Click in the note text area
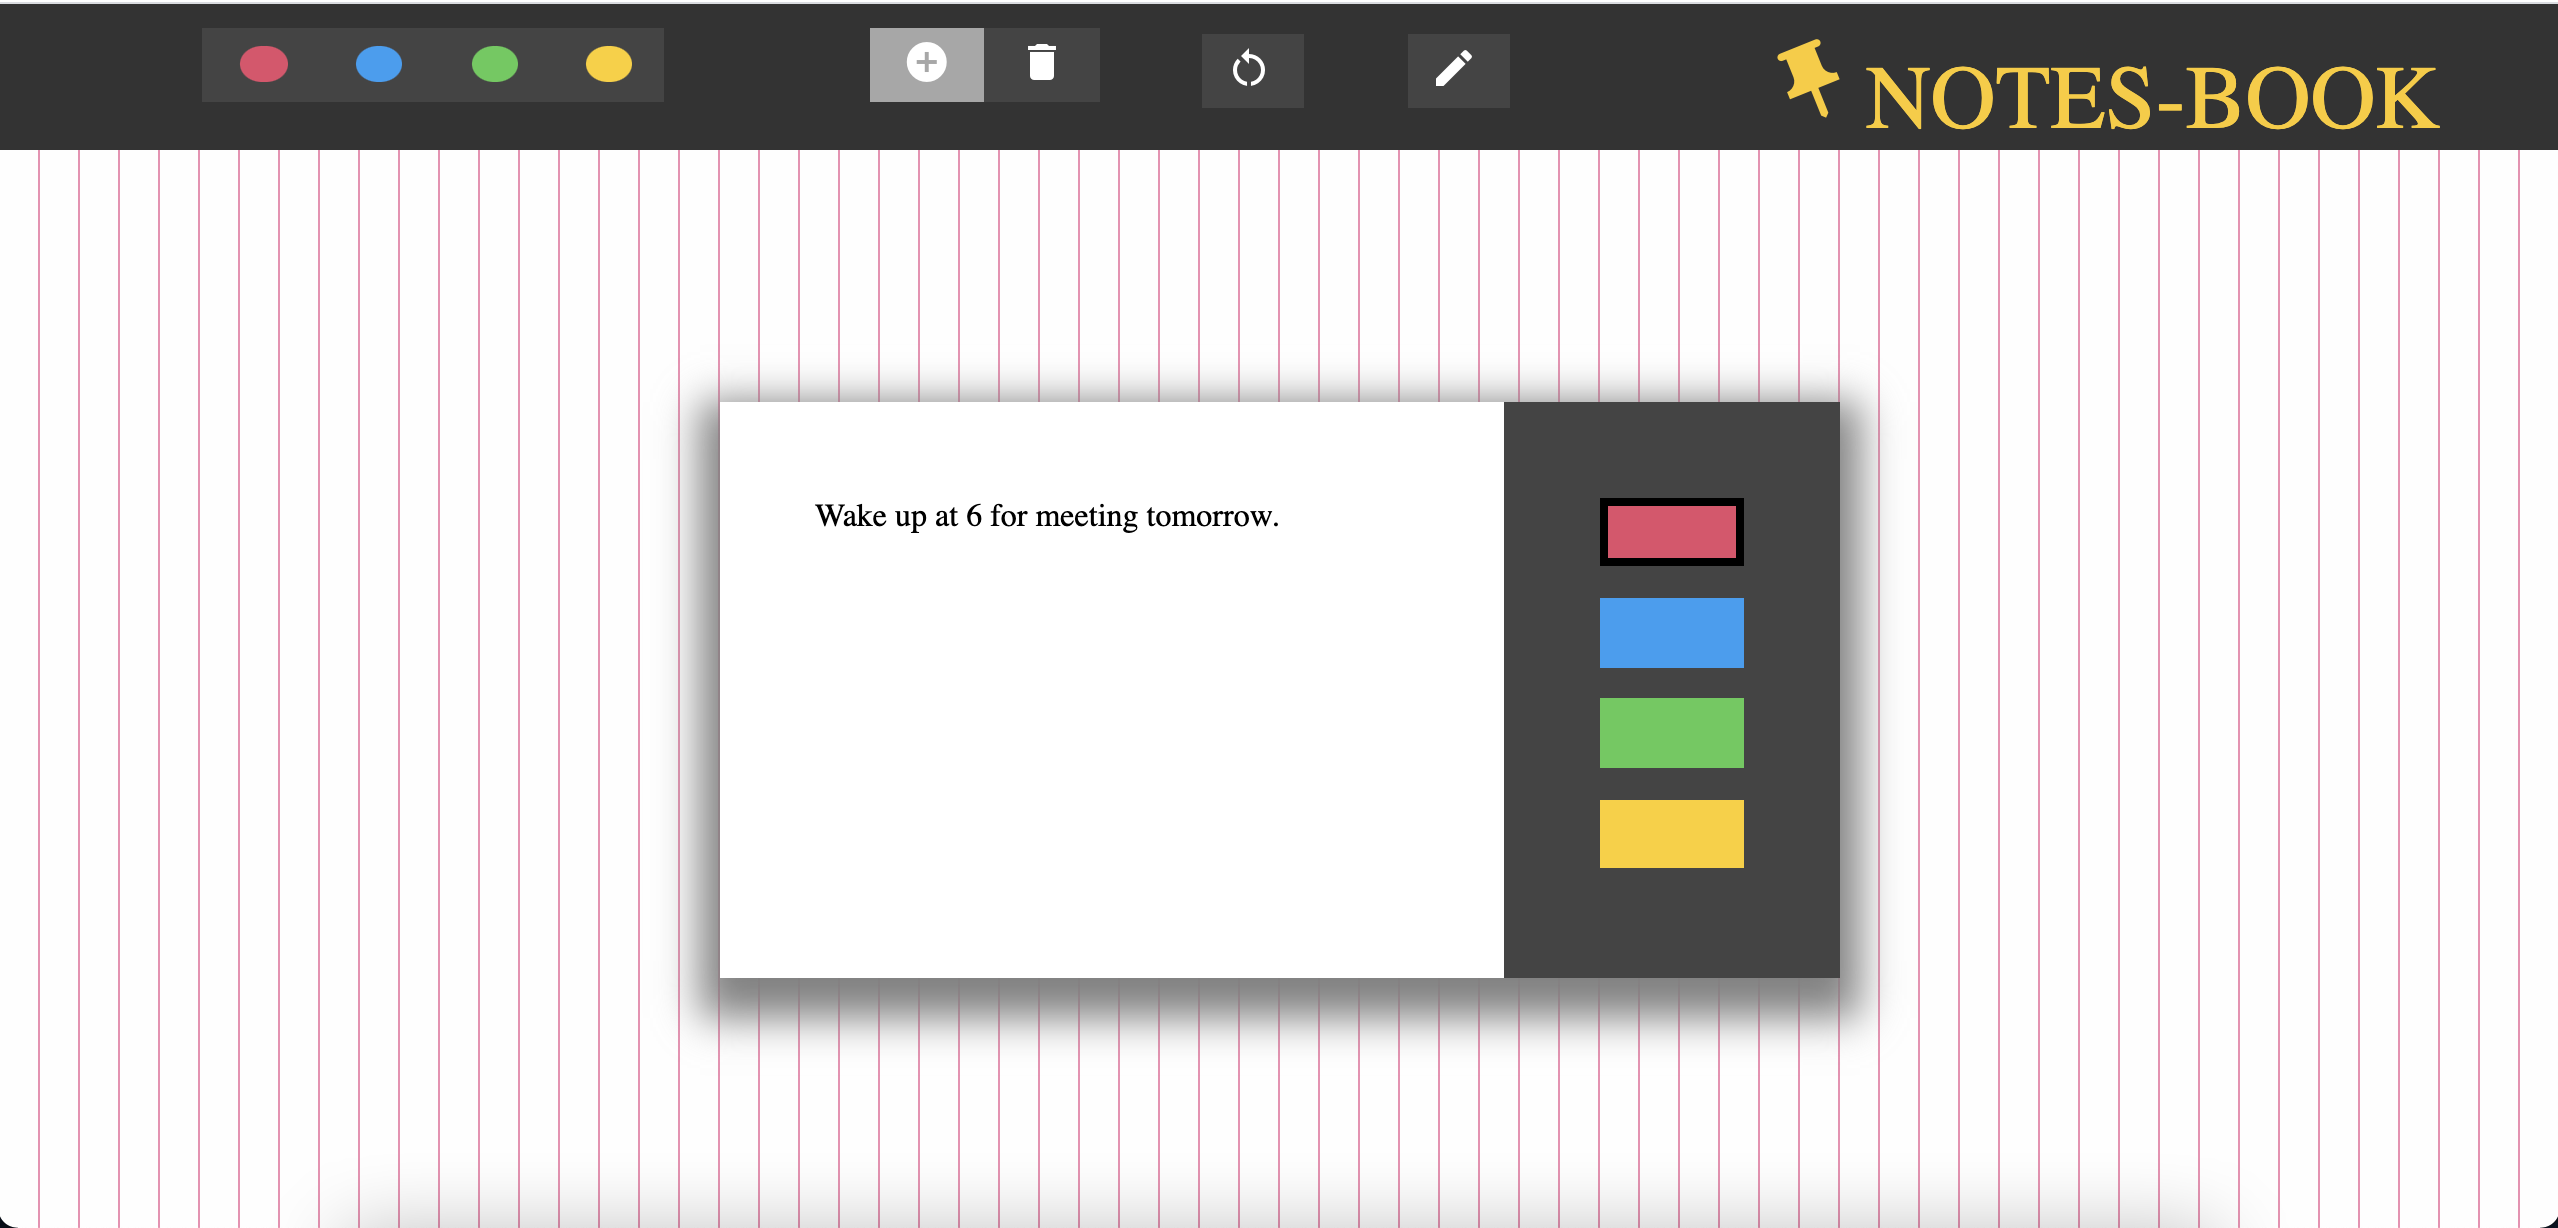Viewport: 2558px width, 1228px height. point(1111,690)
